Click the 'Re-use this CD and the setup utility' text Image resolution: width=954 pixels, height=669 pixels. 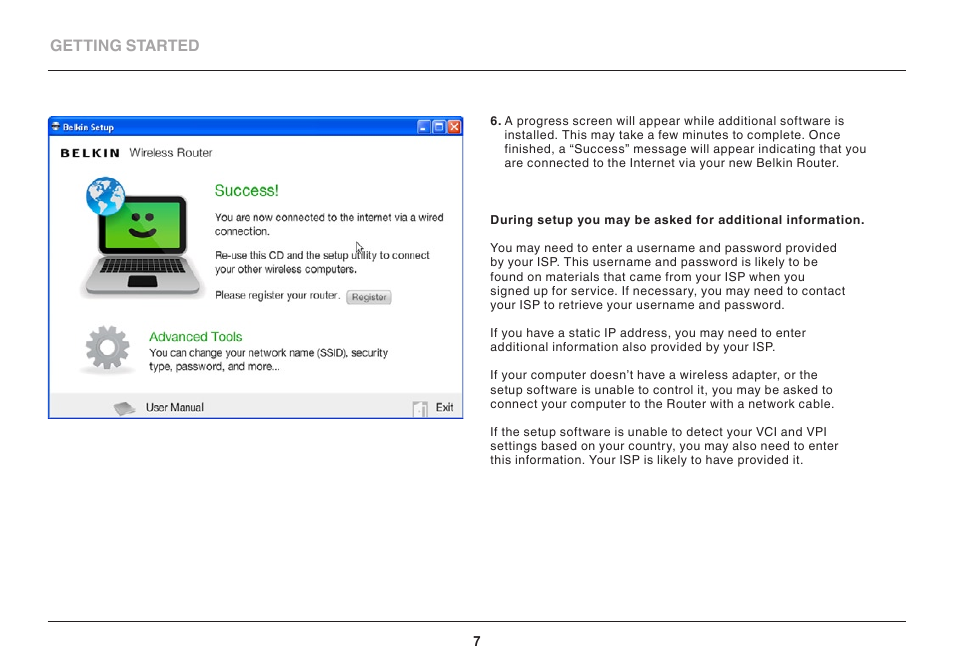pyautogui.click(x=322, y=262)
